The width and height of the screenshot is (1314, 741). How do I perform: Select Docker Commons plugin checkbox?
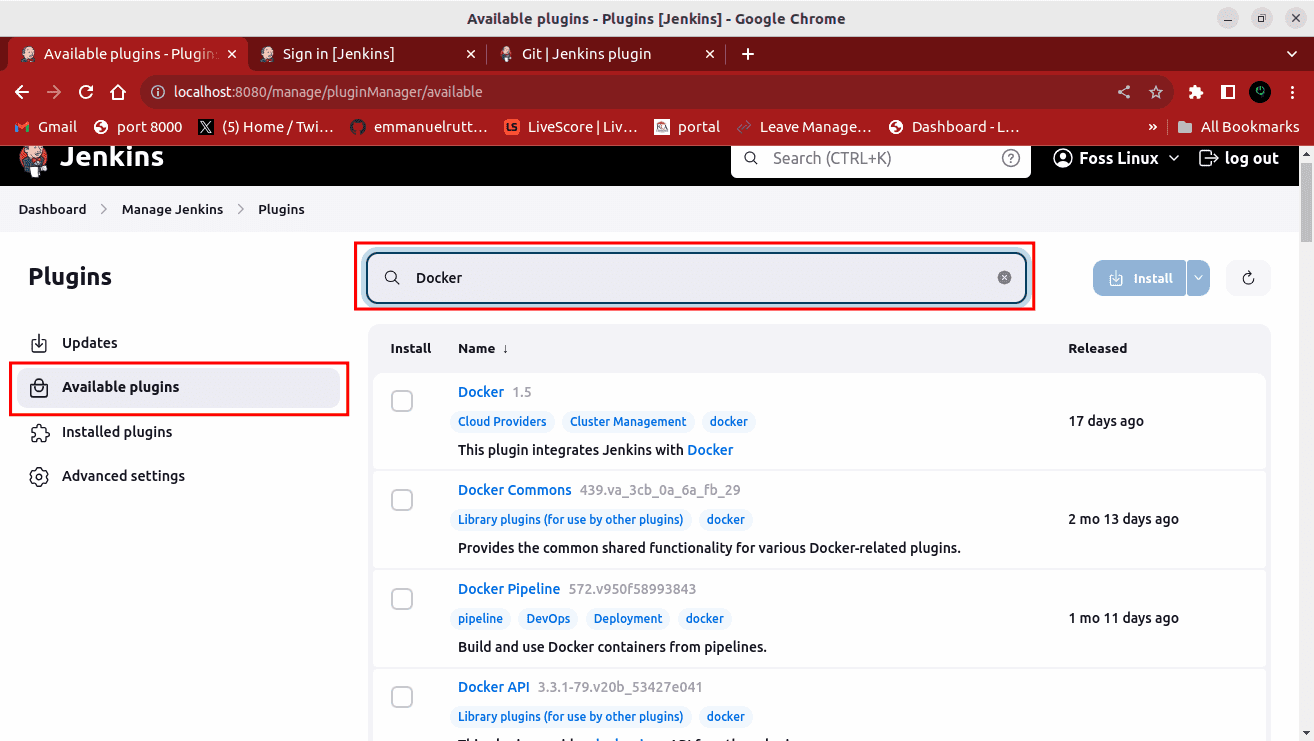click(x=402, y=500)
